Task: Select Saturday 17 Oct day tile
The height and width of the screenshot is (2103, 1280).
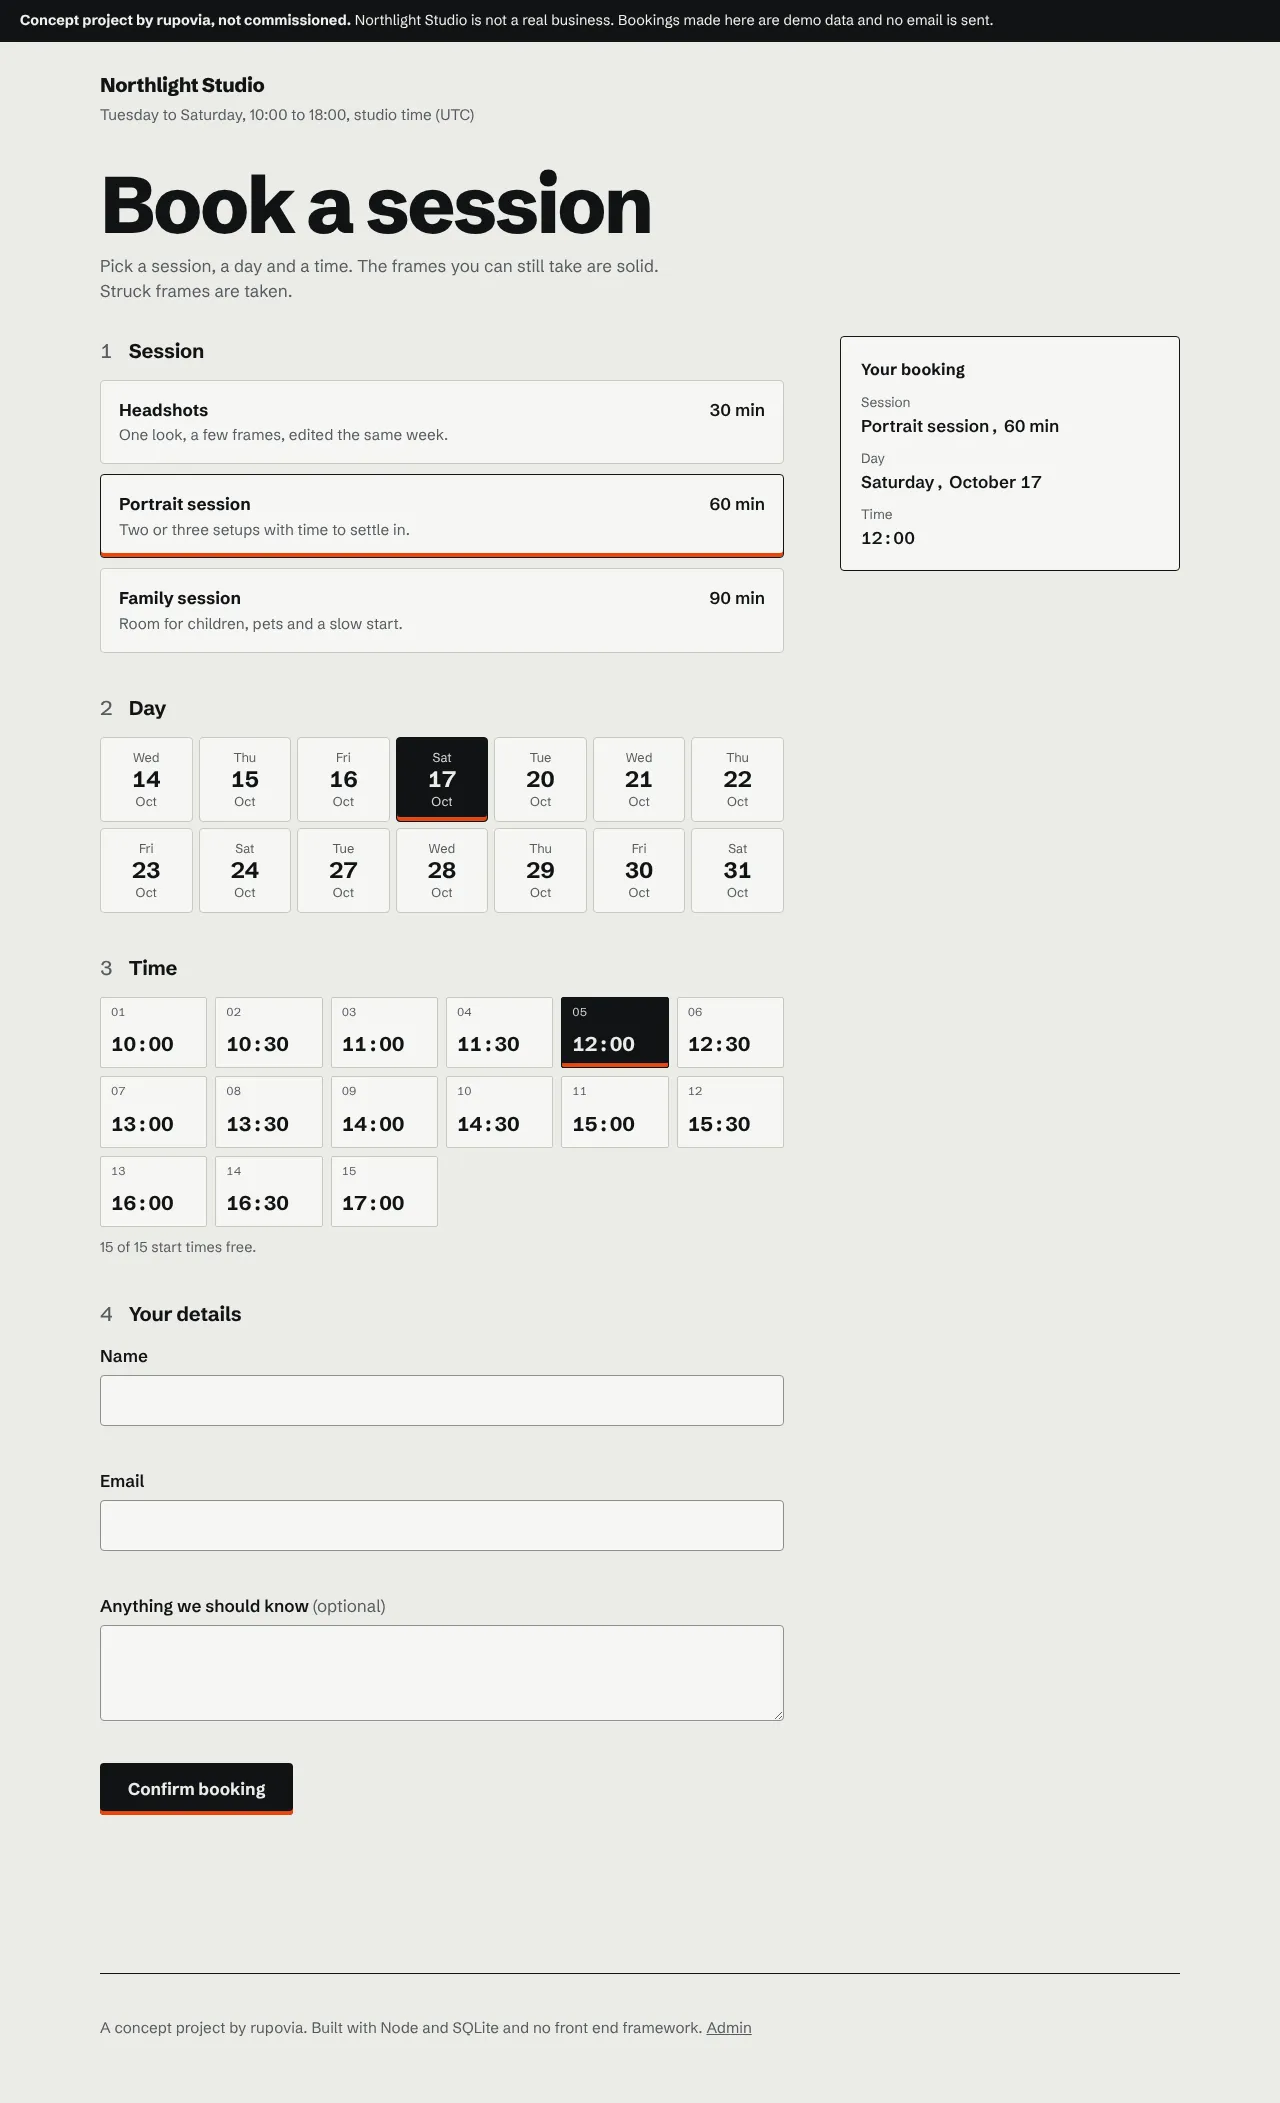Action: click(442, 779)
